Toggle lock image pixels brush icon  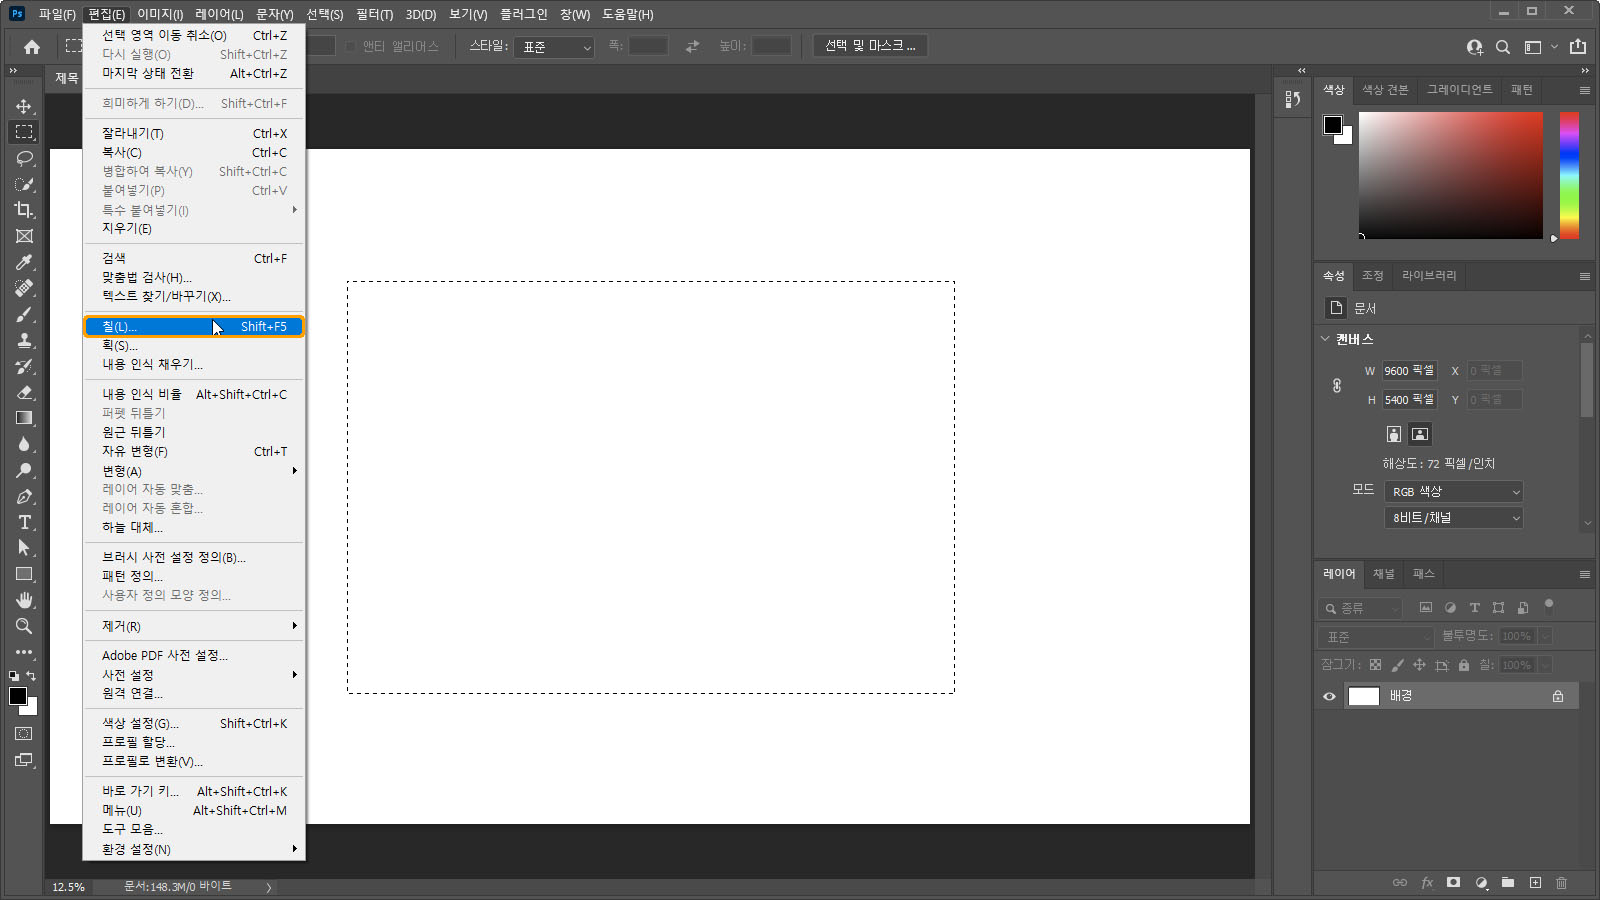coord(1398,665)
